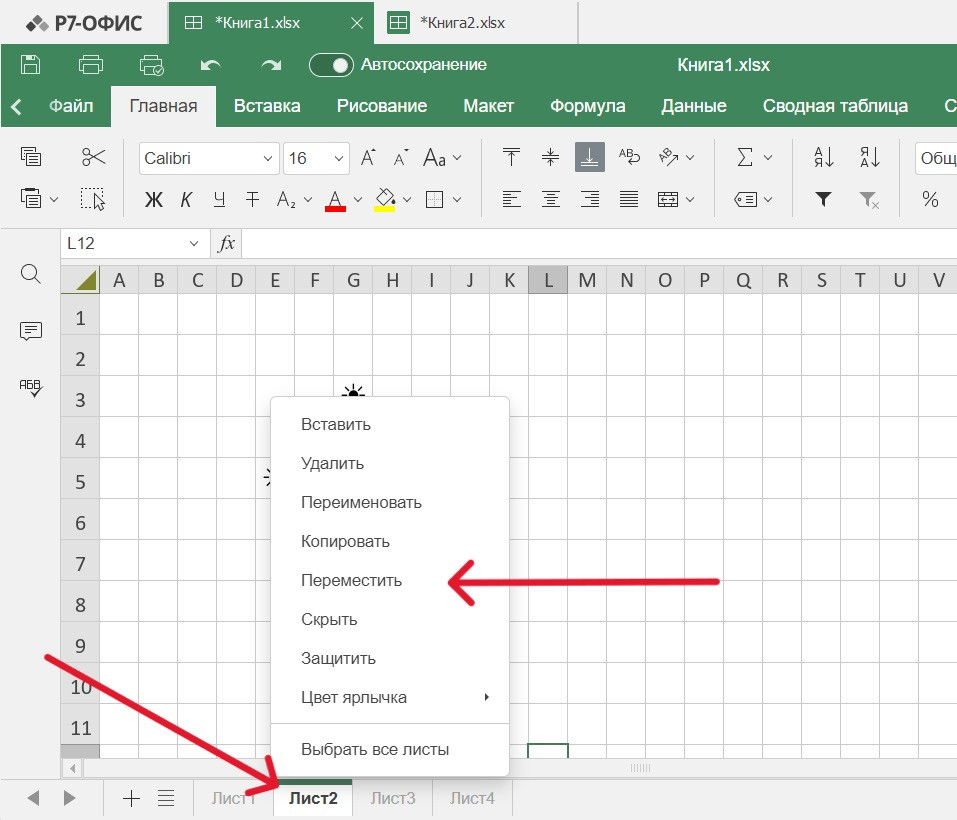Click the Save icon in the top bar

(x=31, y=65)
